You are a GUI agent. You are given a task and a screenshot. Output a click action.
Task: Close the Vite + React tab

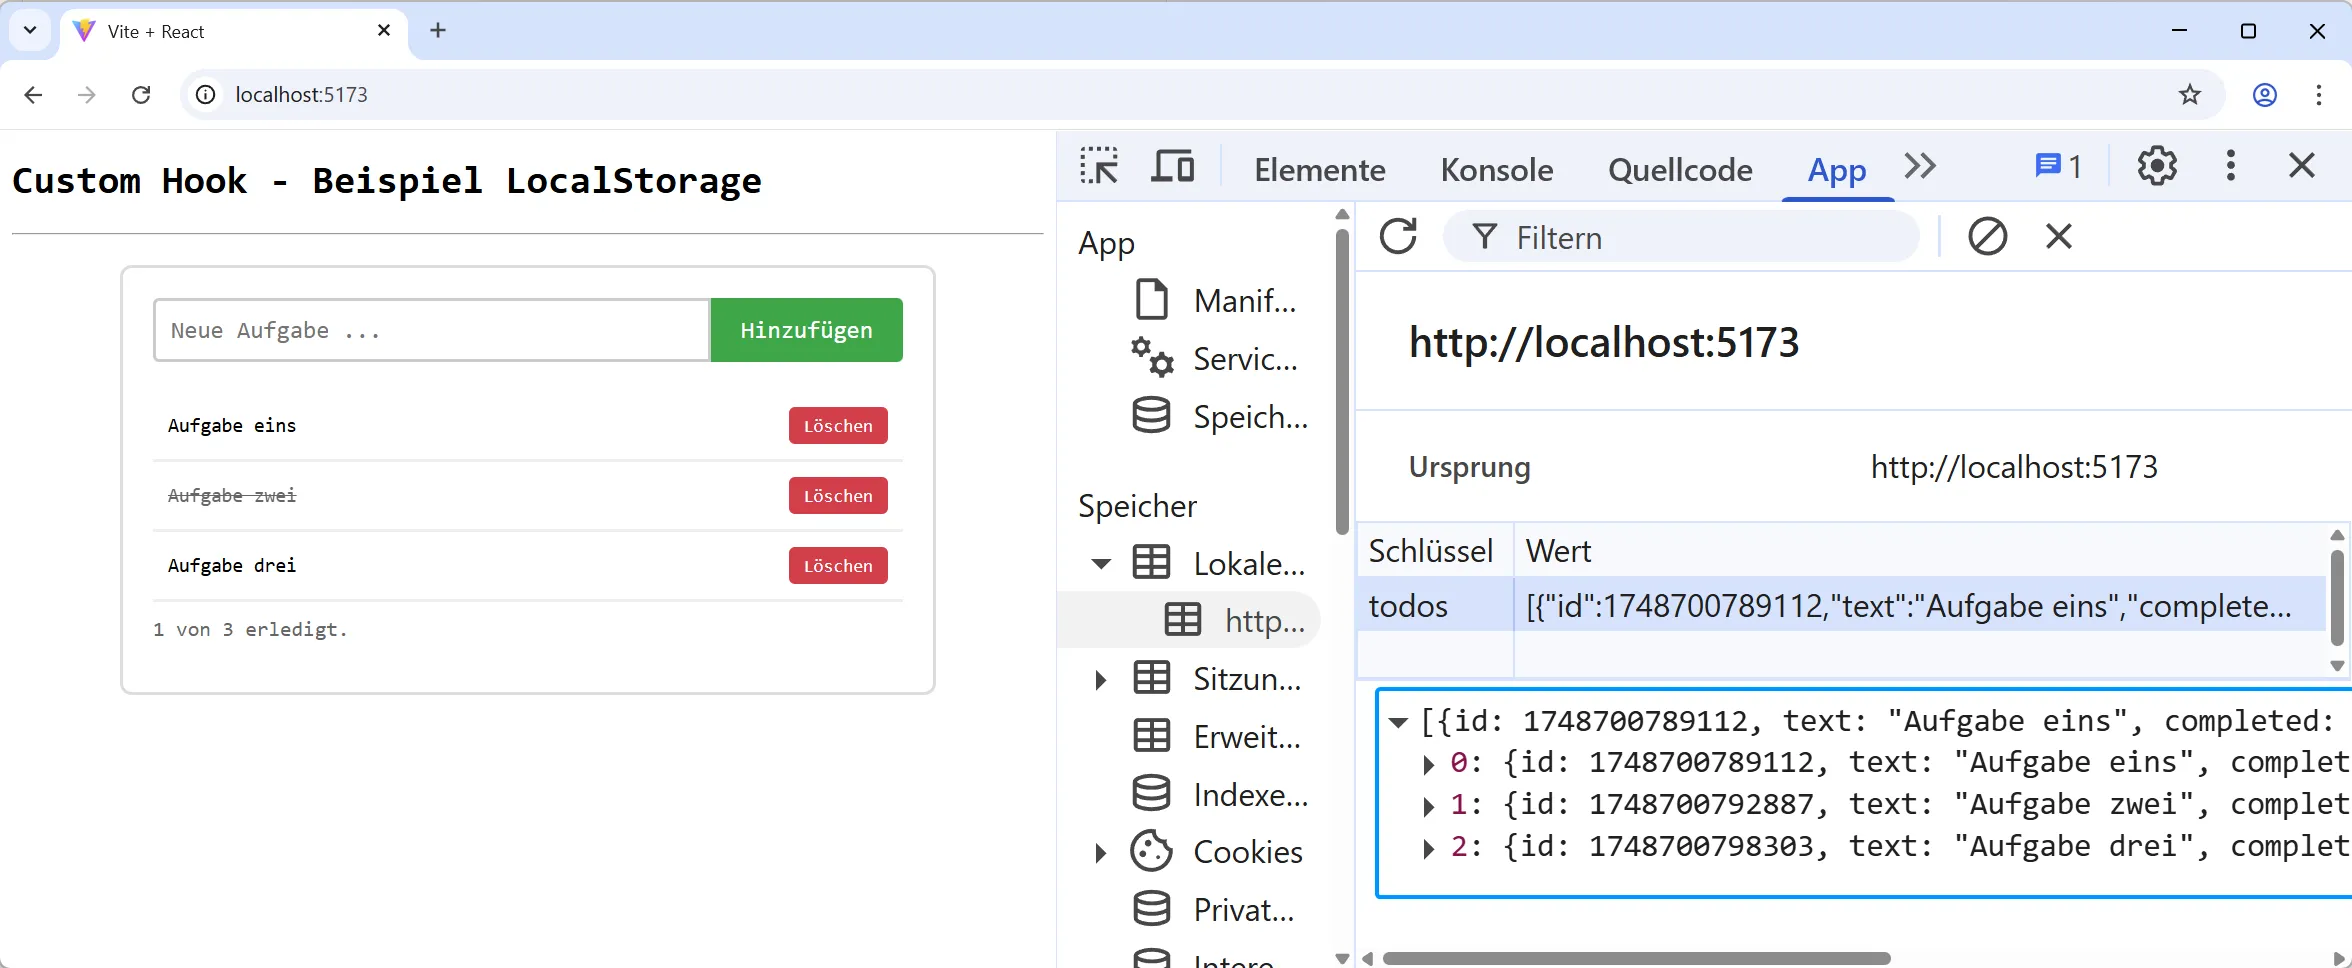(x=384, y=31)
